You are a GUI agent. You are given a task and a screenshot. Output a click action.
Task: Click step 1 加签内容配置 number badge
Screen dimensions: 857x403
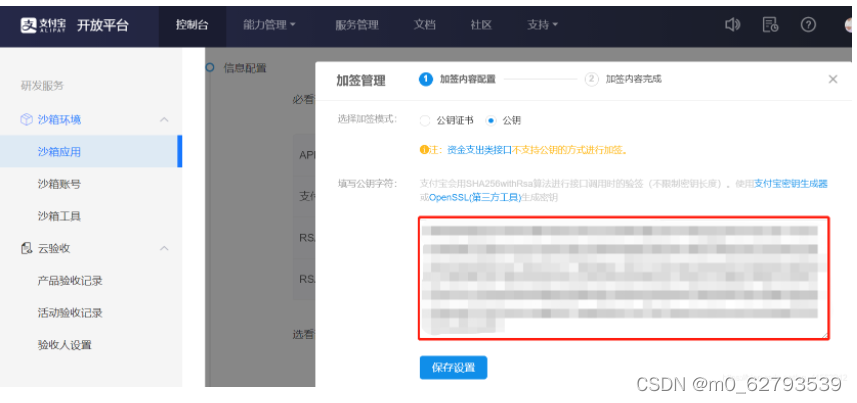pos(426,79)
